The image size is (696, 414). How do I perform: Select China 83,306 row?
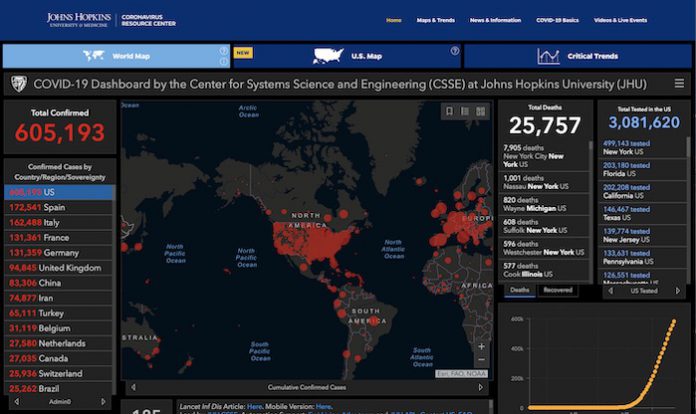point(58,283)
